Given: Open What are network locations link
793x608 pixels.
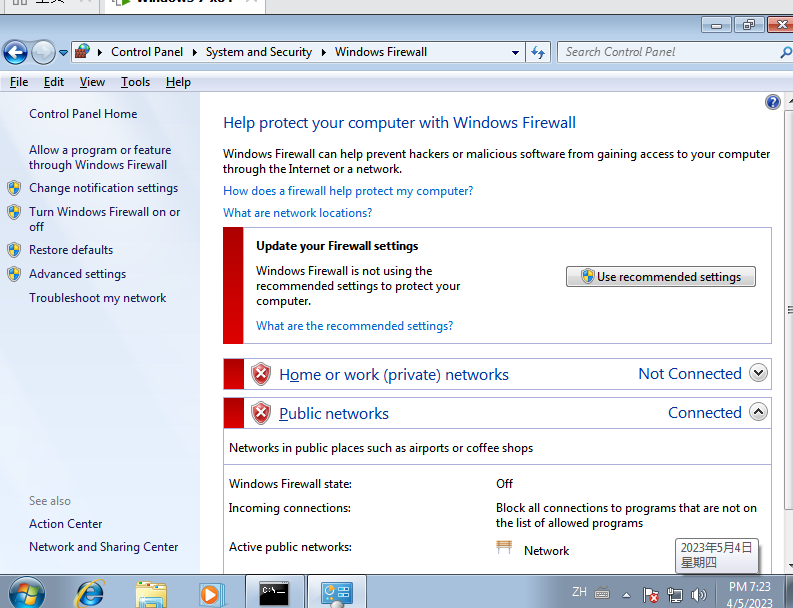Looking at the screenshot, I should coord(297,213).
